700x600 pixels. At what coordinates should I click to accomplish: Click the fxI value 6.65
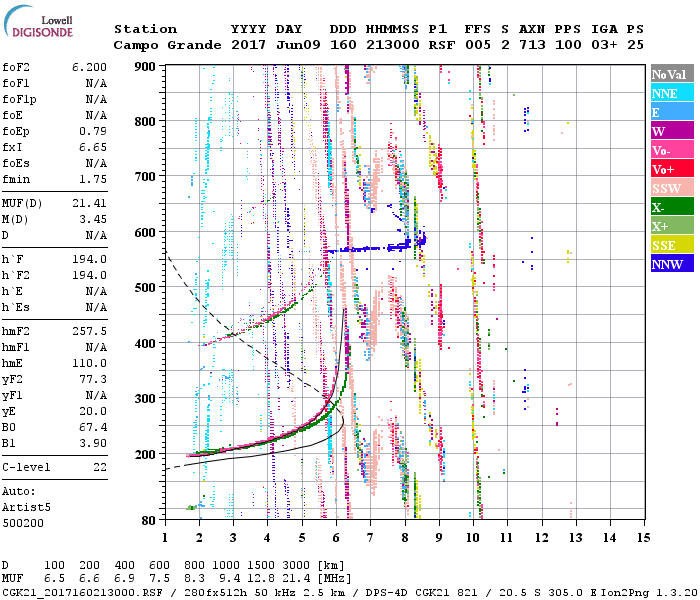(93, 147)
